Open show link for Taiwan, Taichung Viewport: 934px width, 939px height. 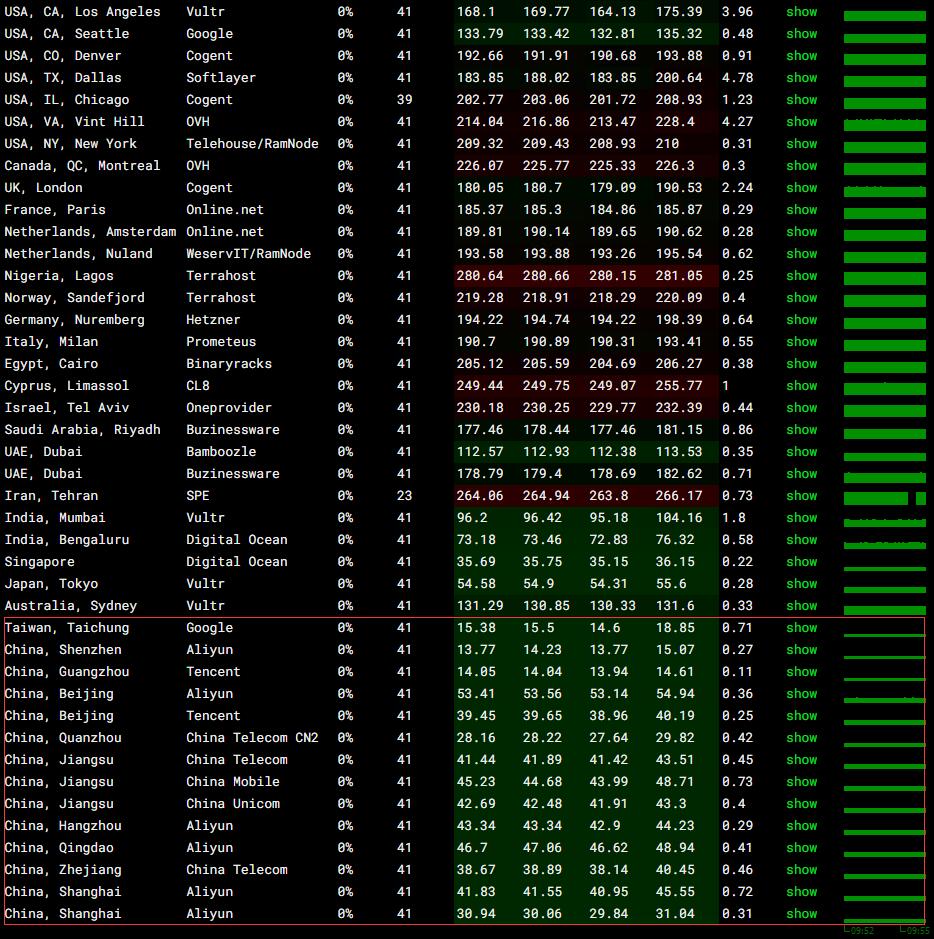pos(801,628)
